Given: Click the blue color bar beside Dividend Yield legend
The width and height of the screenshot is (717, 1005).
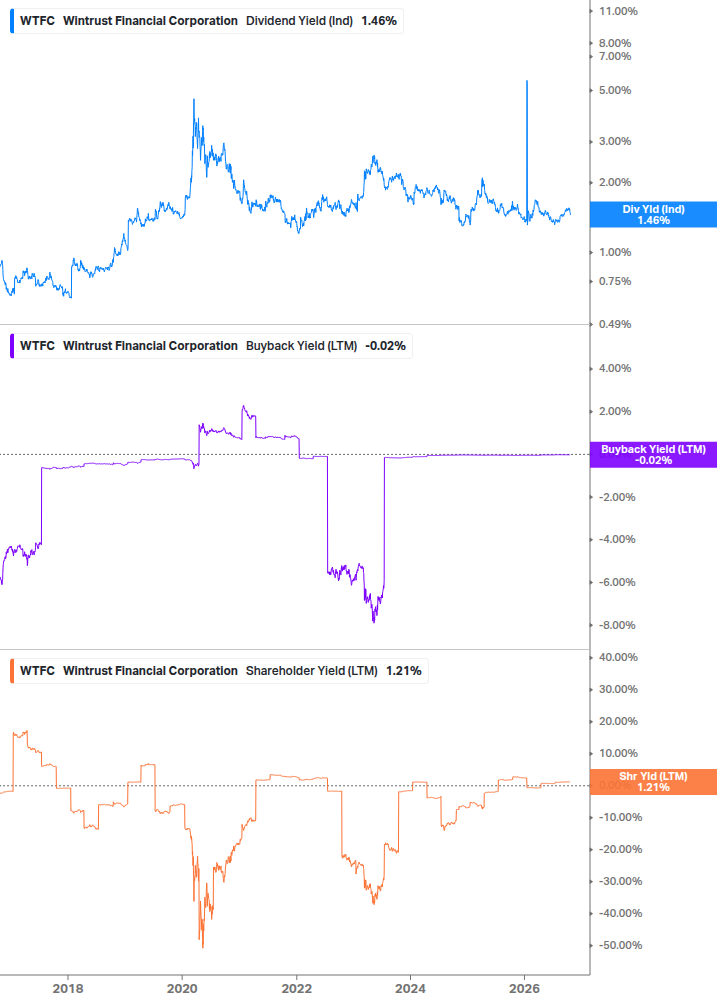Looking at the screenshot, I should (x=12, y=21).
